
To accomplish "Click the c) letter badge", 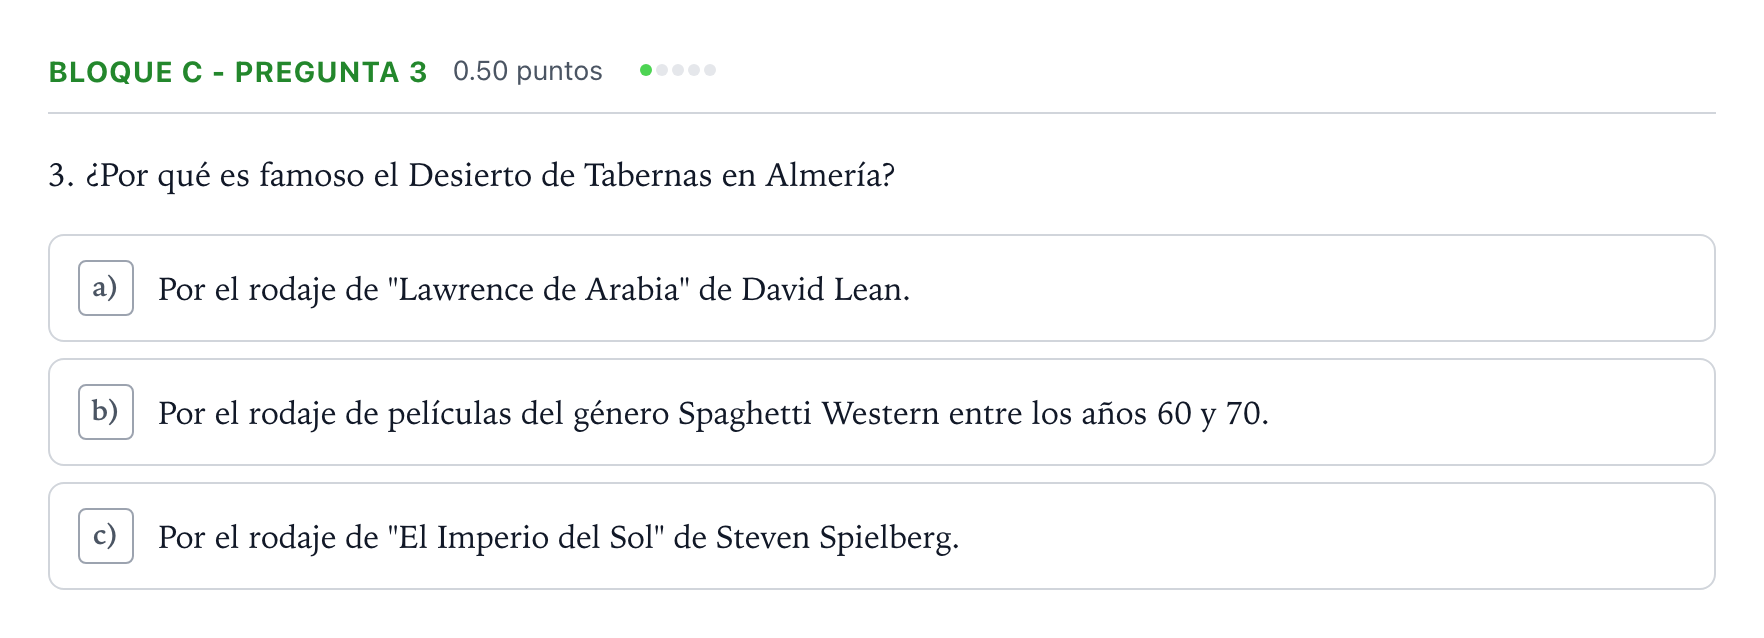I will (x=106, y=536).
